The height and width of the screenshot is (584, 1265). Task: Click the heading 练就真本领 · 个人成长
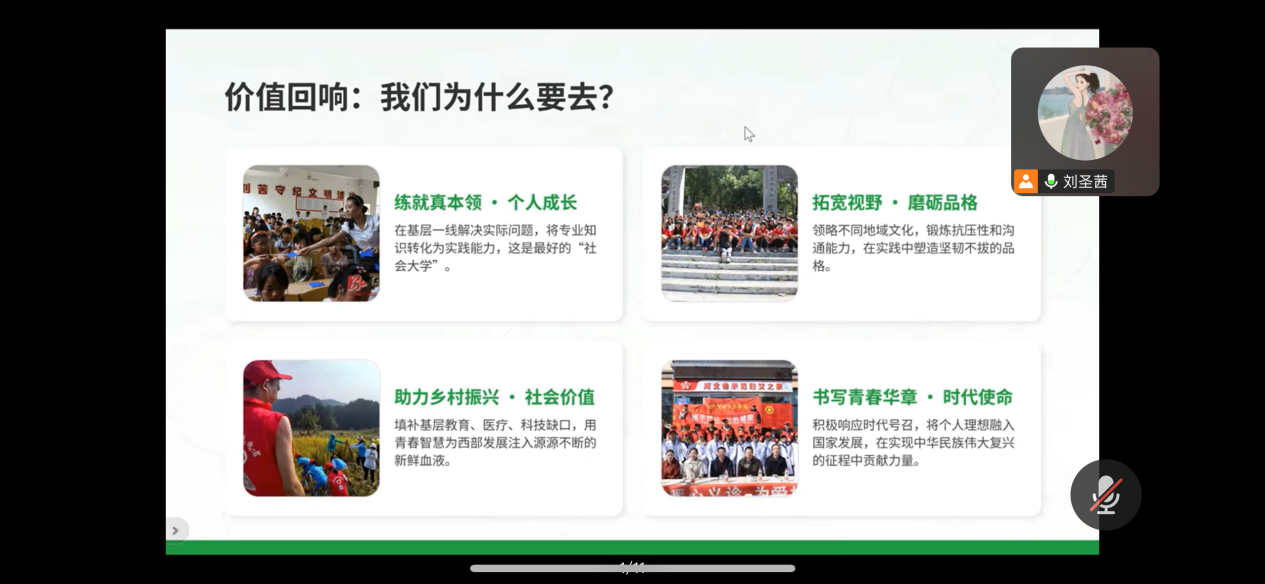[x=485, y=202]
